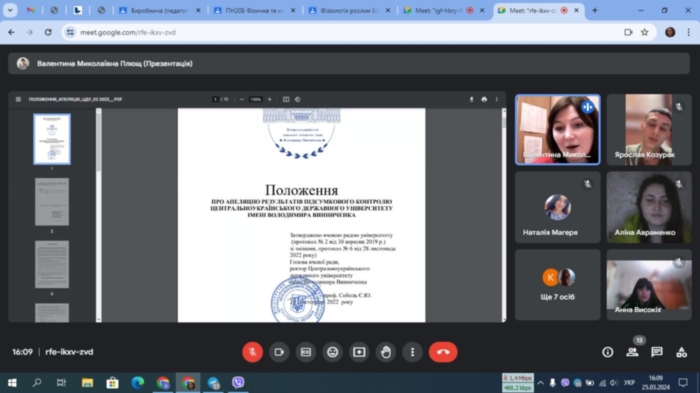Open Windows Start menu
Image resolution: width=700 pixels, height=393 pixels.
pyautogui.click(x=12, y=383)
